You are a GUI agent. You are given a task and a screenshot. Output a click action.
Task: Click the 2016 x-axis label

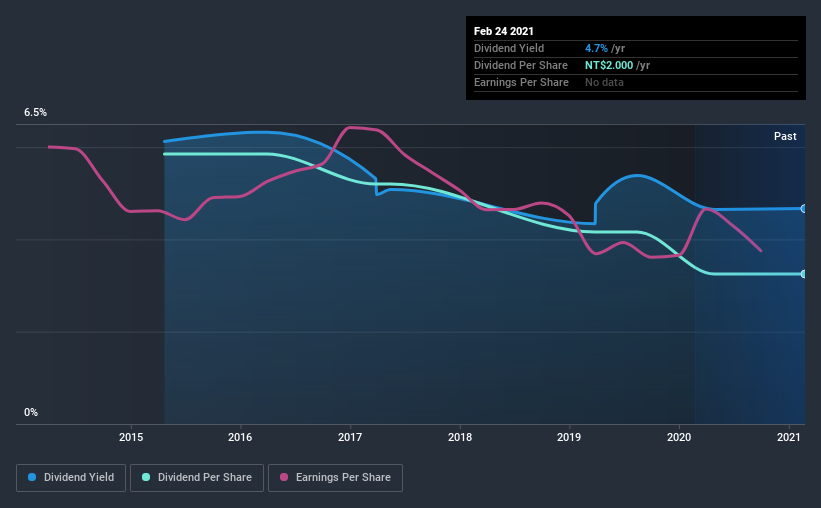(240, 437)
